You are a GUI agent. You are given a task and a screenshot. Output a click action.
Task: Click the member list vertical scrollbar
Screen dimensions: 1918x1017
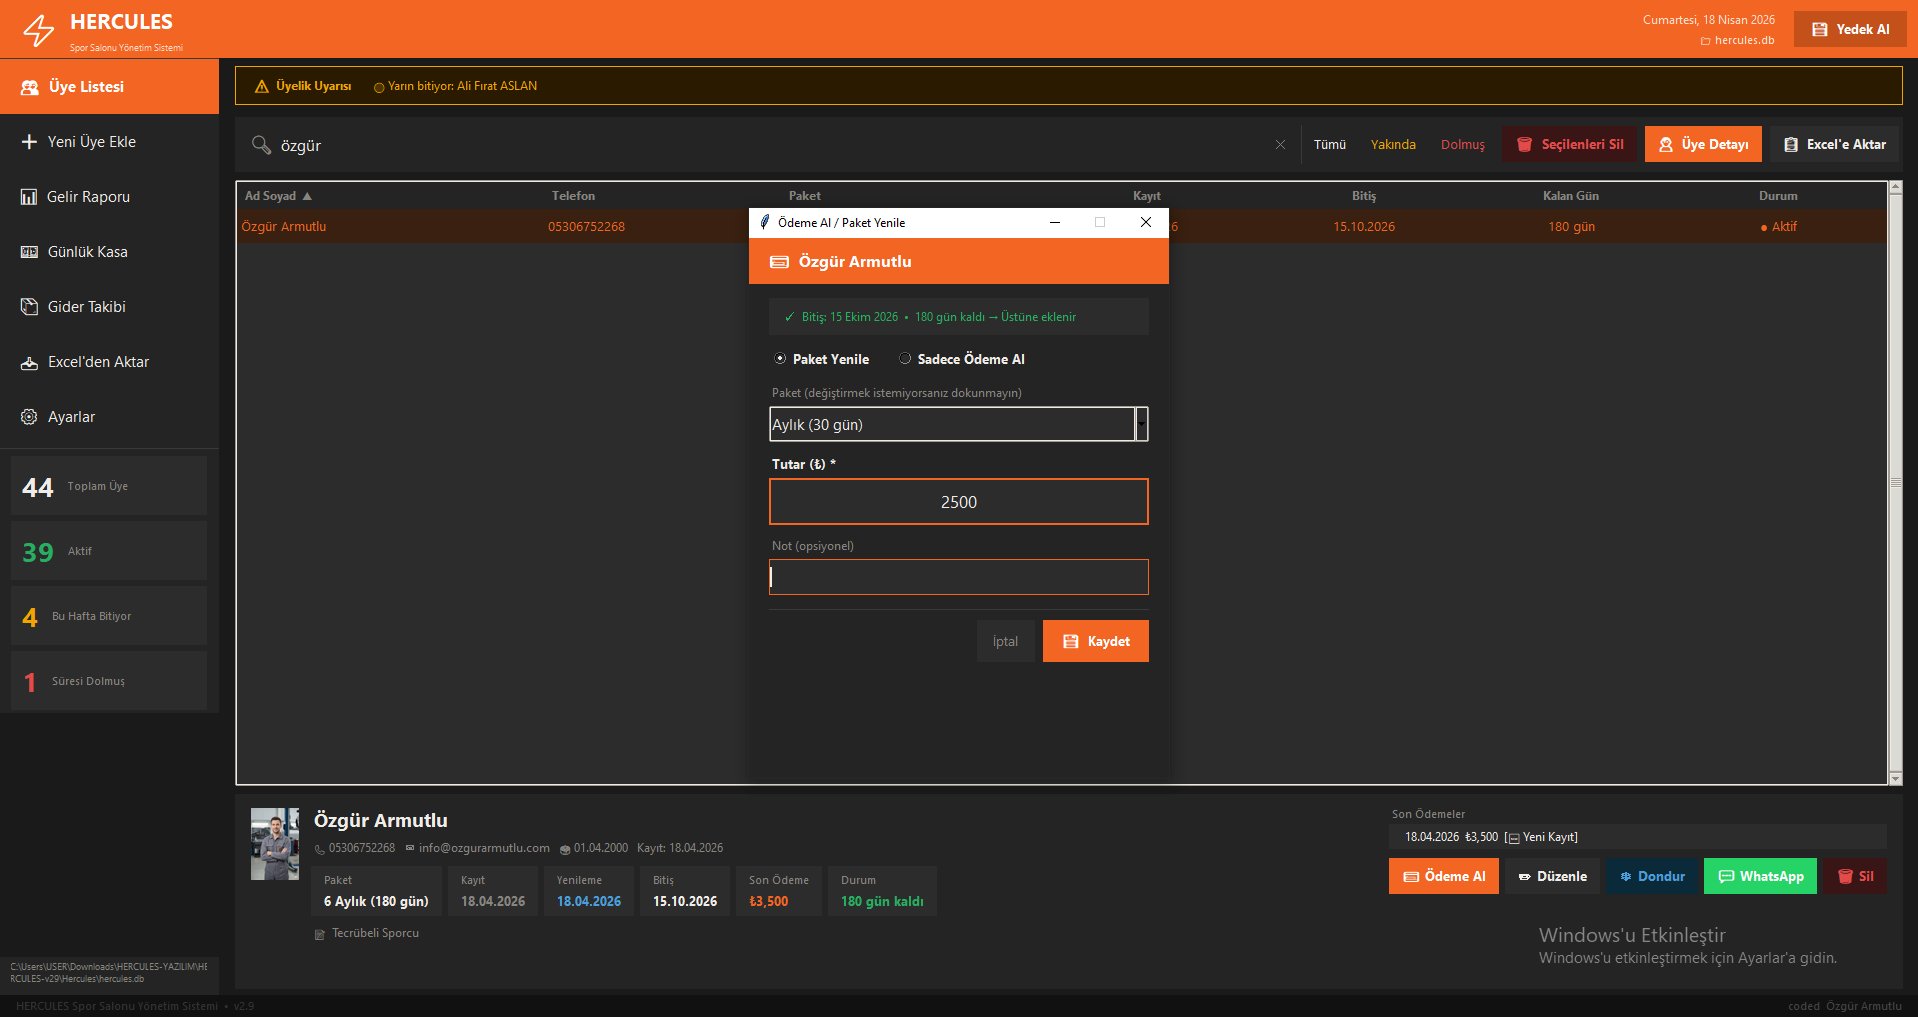pyautogui.click(x=1894, y=482)
